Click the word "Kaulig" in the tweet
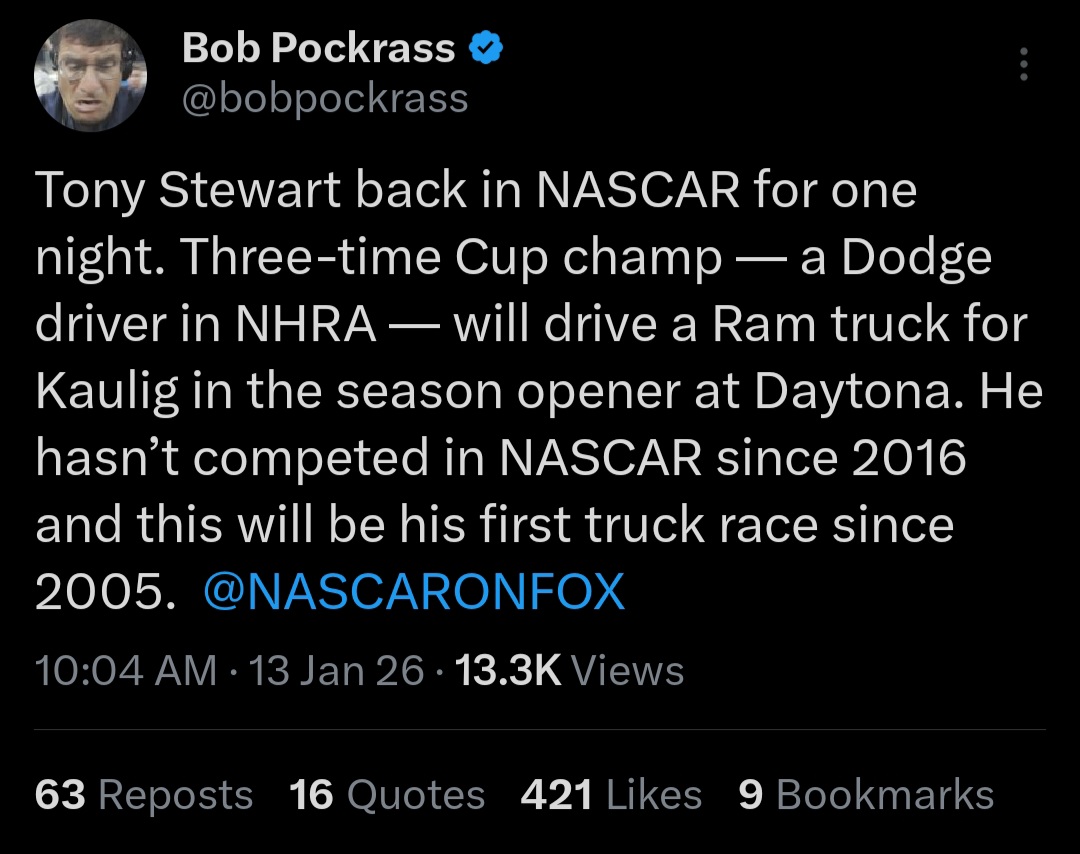 point(107,391)
